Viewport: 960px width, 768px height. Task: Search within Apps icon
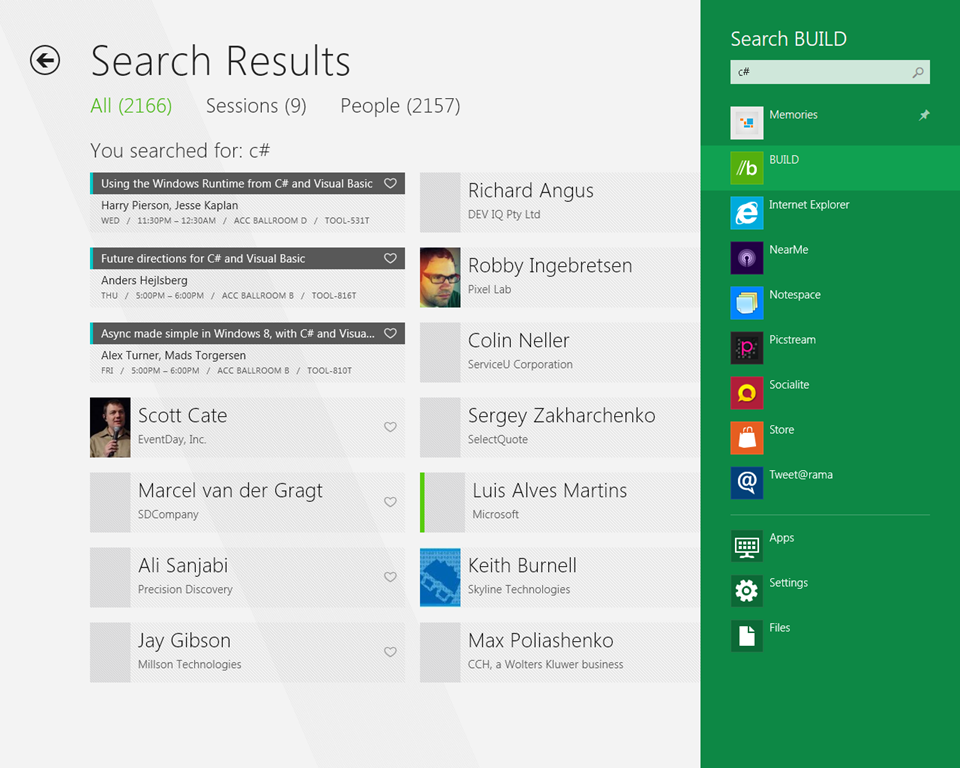[746, 546]
